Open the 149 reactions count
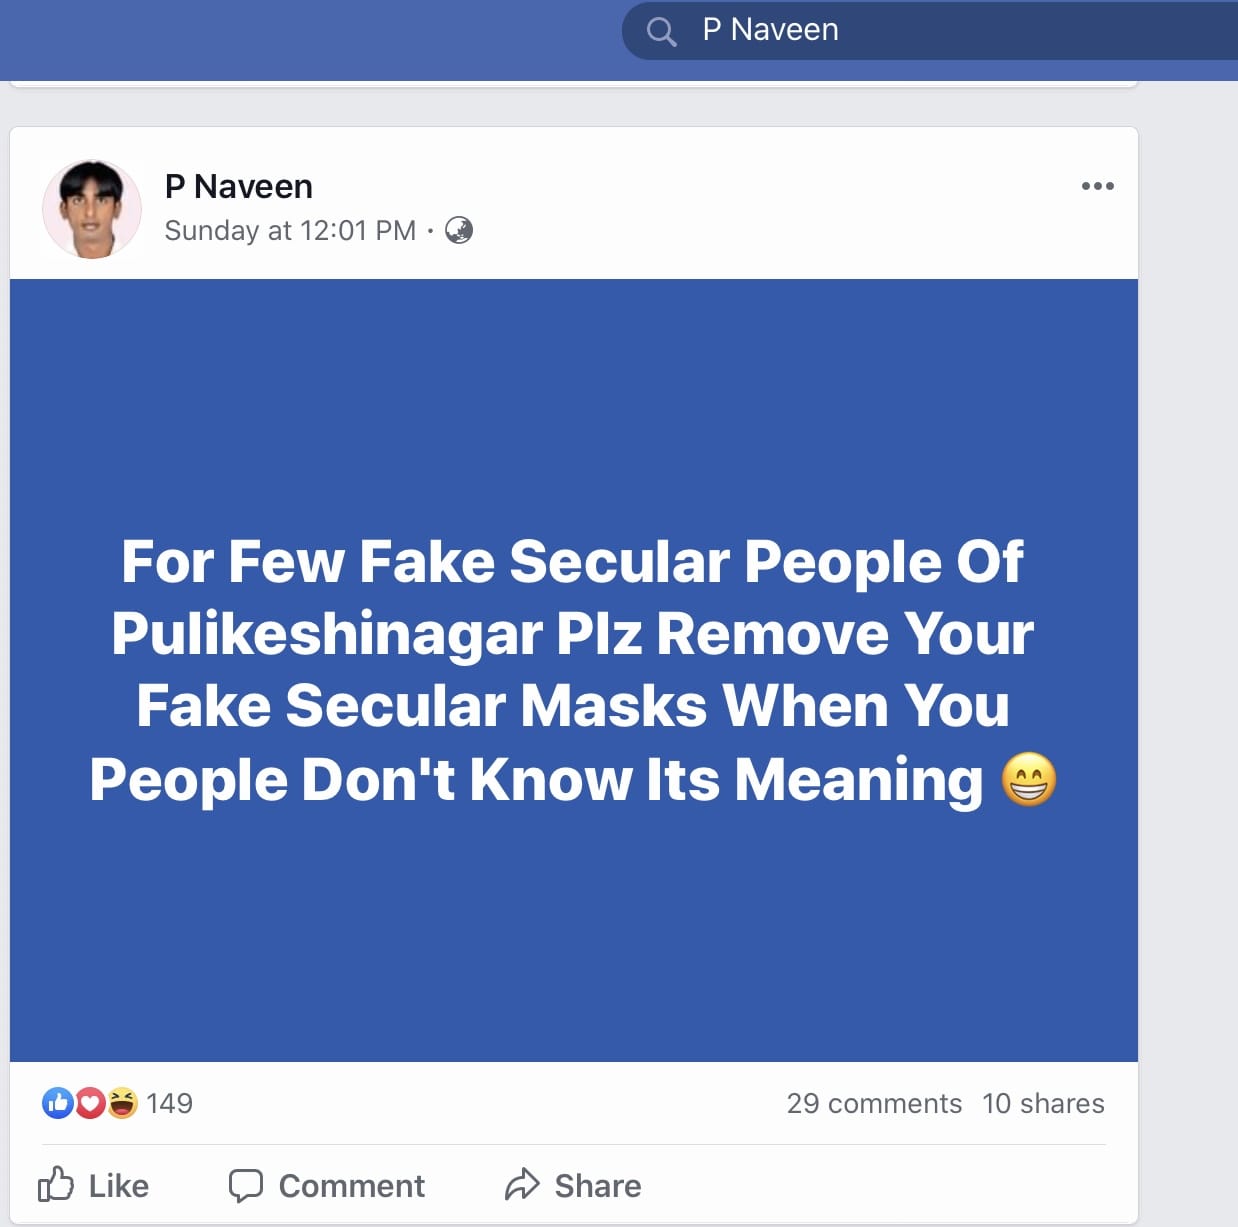Screen dimensions: 1238x1227 click(x=169, y=1103)
